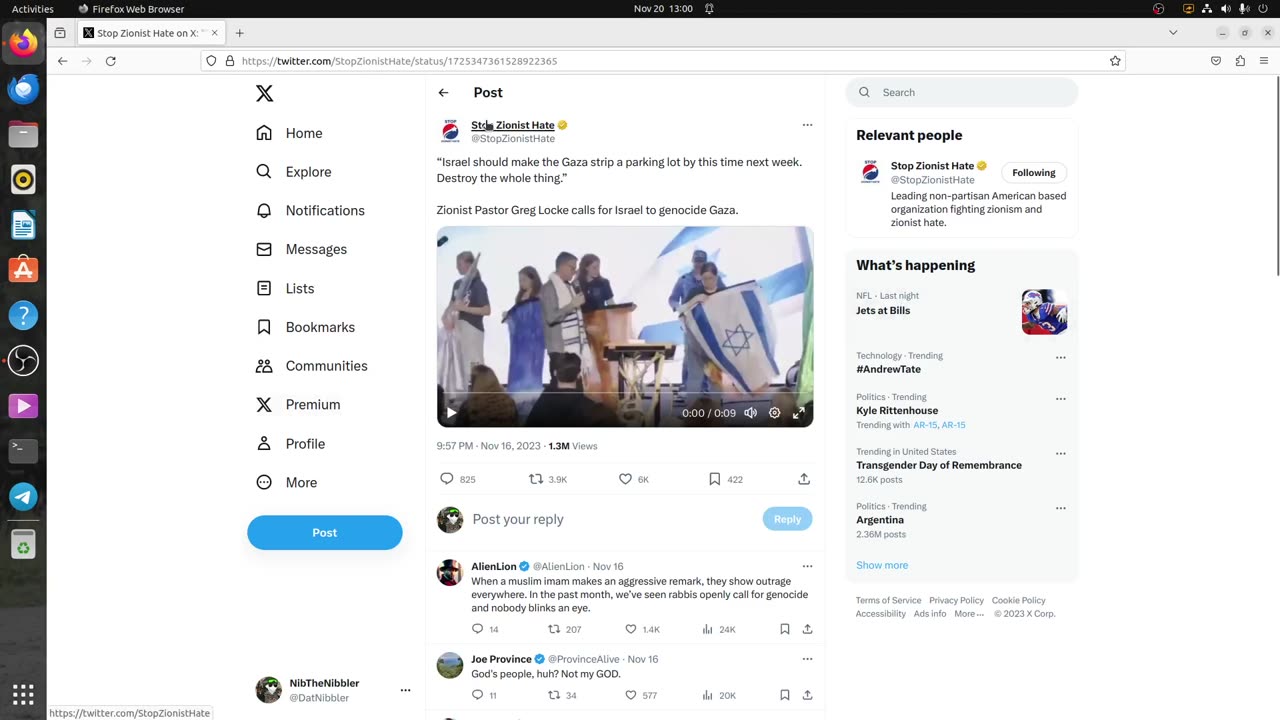1280x720 pixels.
Task: View analytics on AlienLion's comment
Action: (708, 629)
